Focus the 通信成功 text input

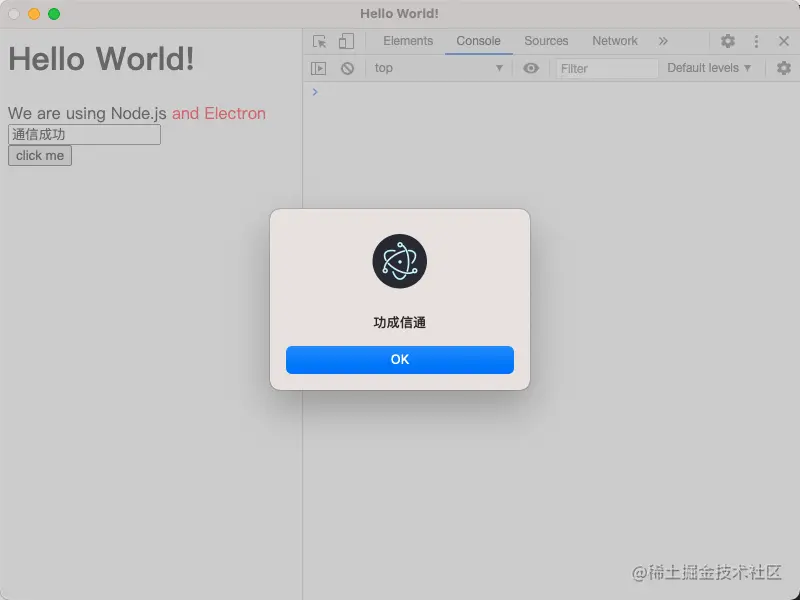pos(84,135)
